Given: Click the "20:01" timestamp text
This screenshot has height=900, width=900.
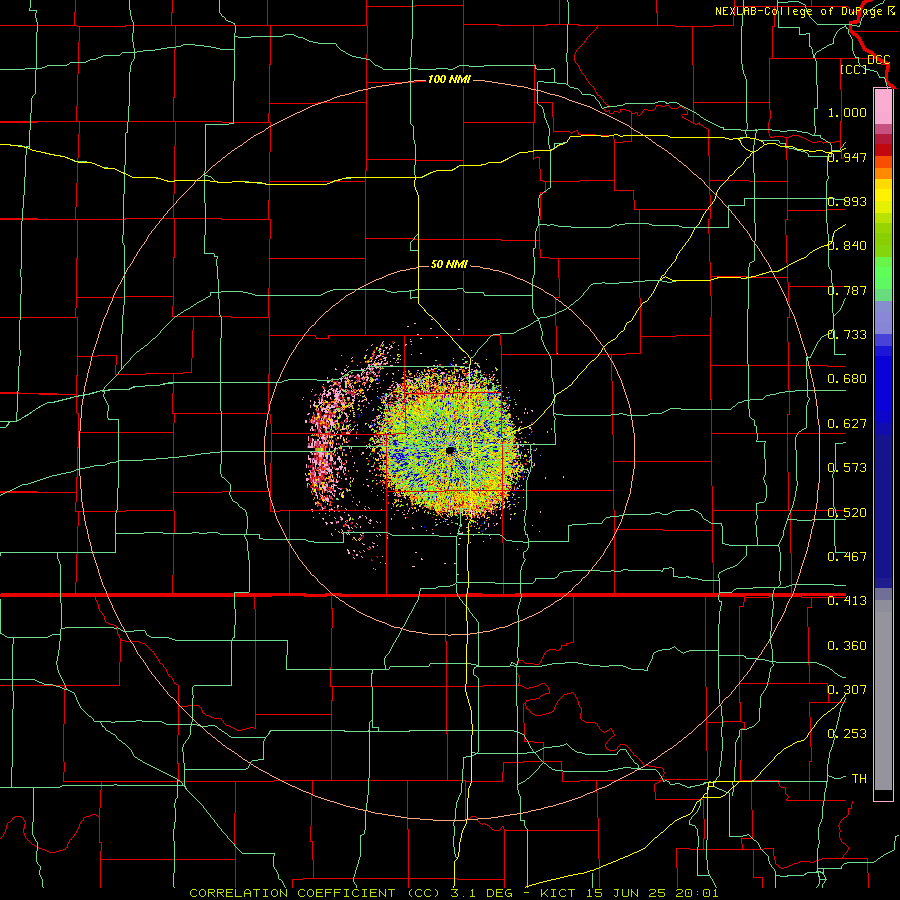Looking at the screenshot, I should [x=695, y=893].
